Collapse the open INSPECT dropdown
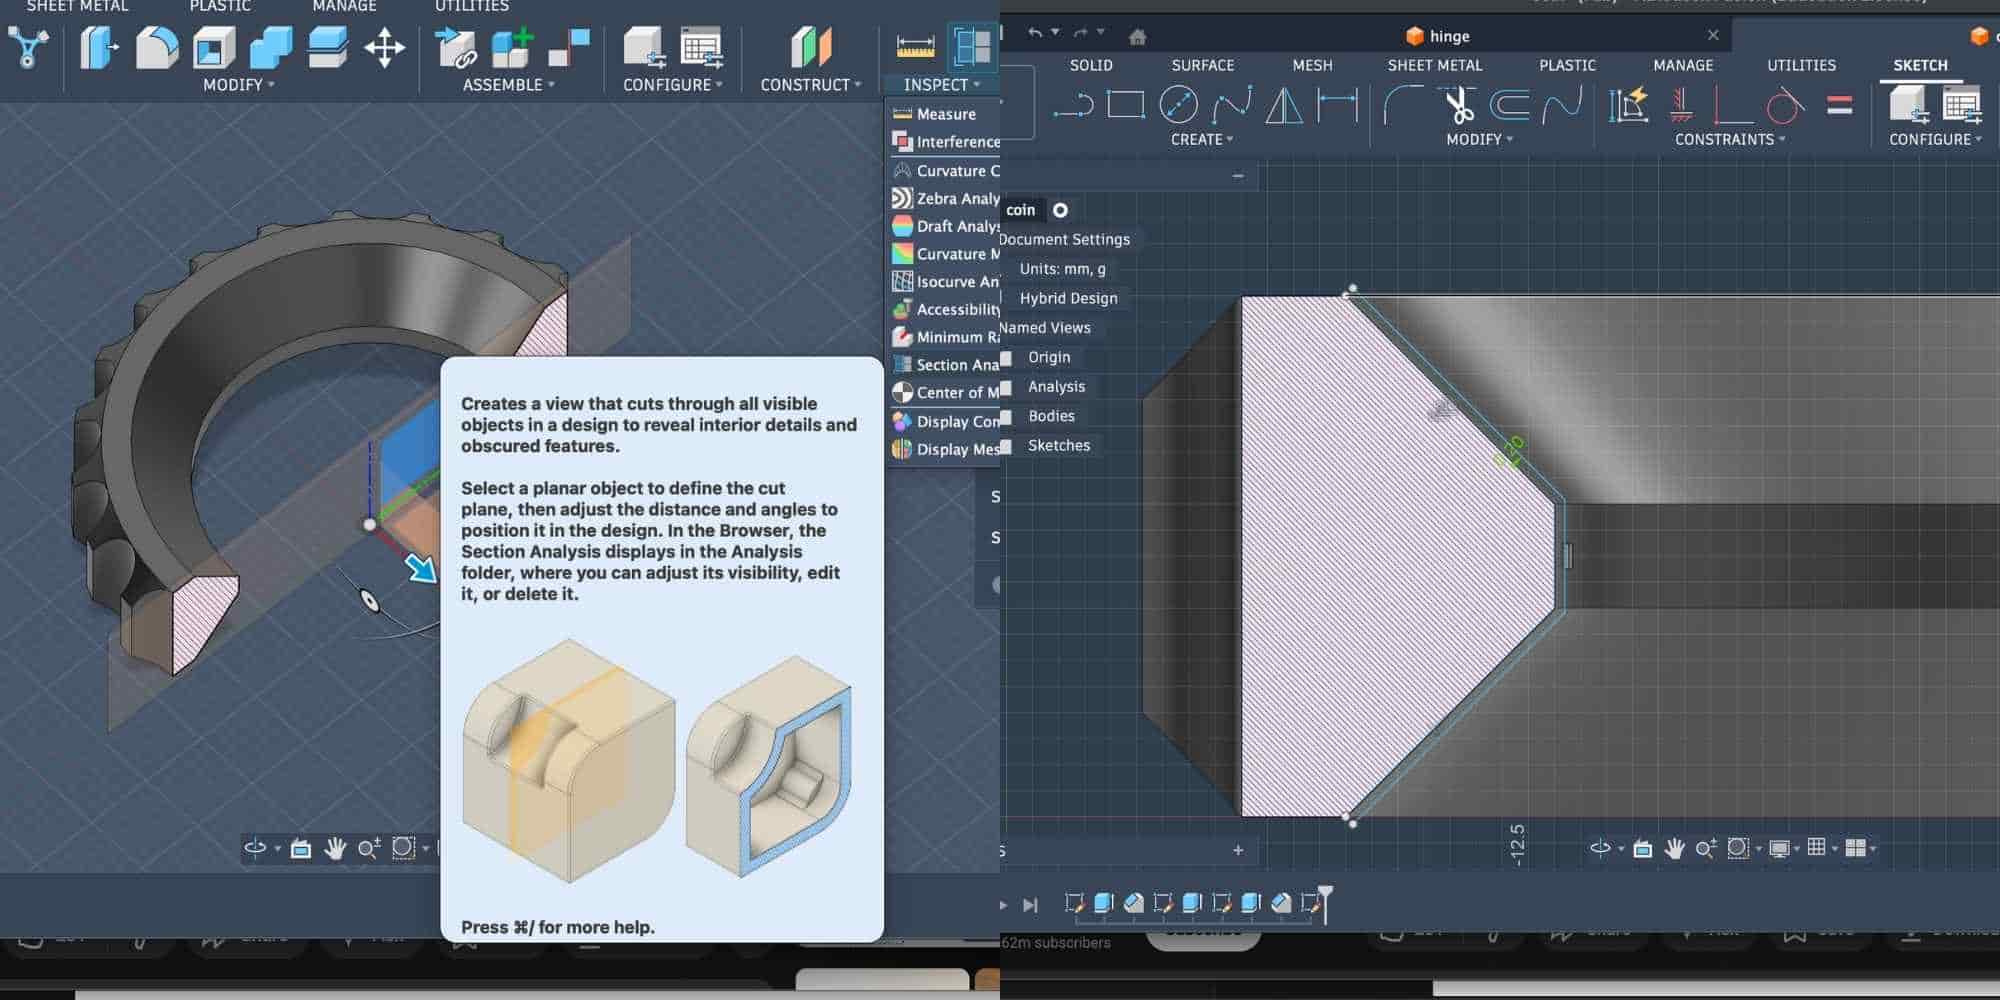 tap(941, 85)
